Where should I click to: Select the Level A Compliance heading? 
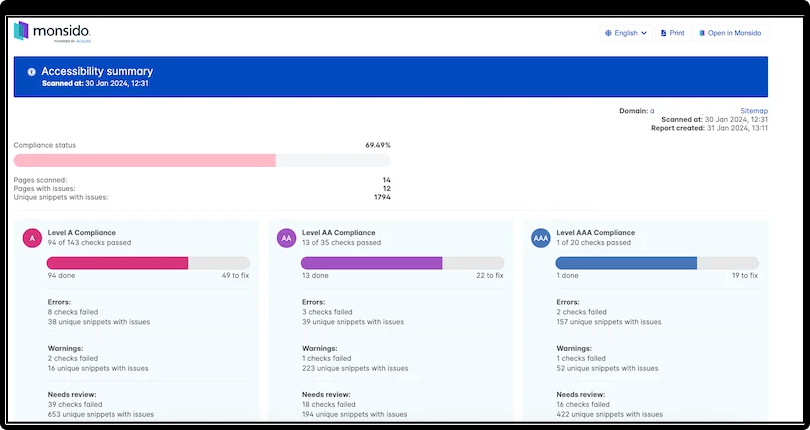click(x=83, y=232)
